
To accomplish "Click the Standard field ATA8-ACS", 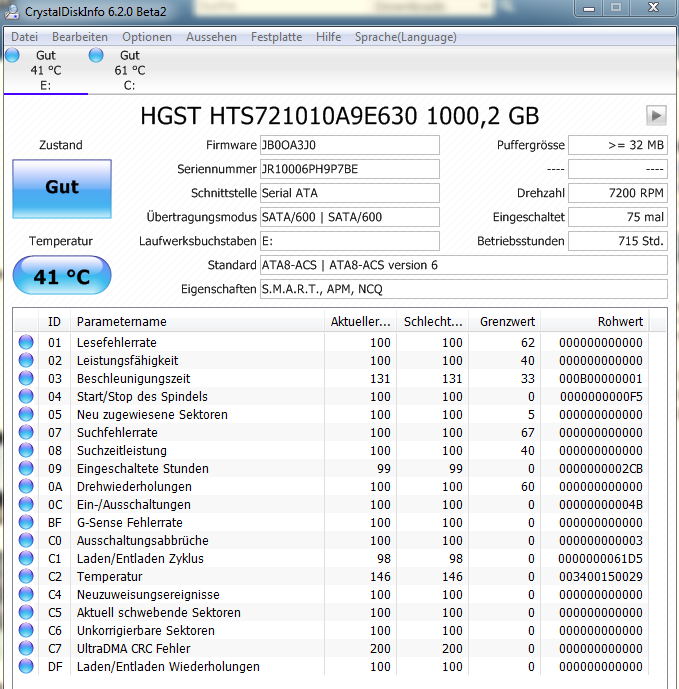I will pyautogui.click(x=464, y=265).
